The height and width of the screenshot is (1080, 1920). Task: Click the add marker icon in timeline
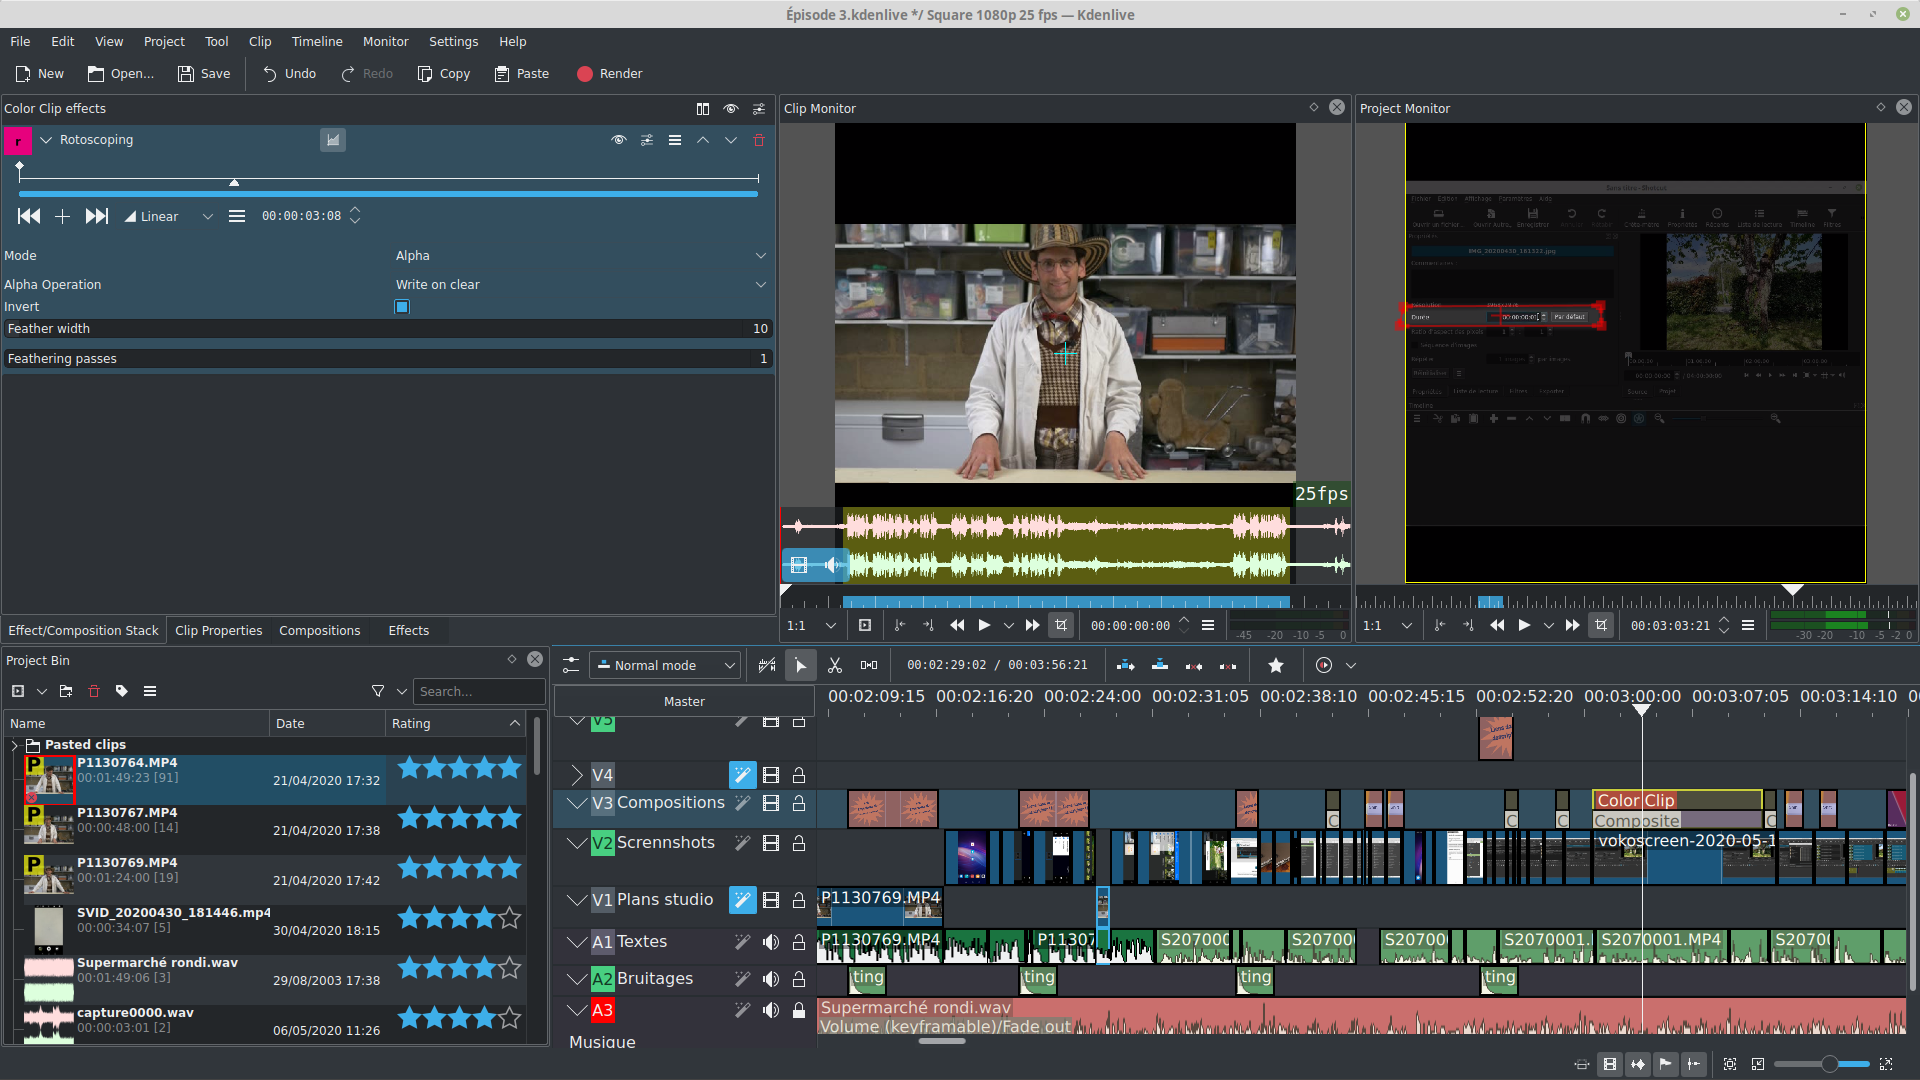(x=1275, y=665)
